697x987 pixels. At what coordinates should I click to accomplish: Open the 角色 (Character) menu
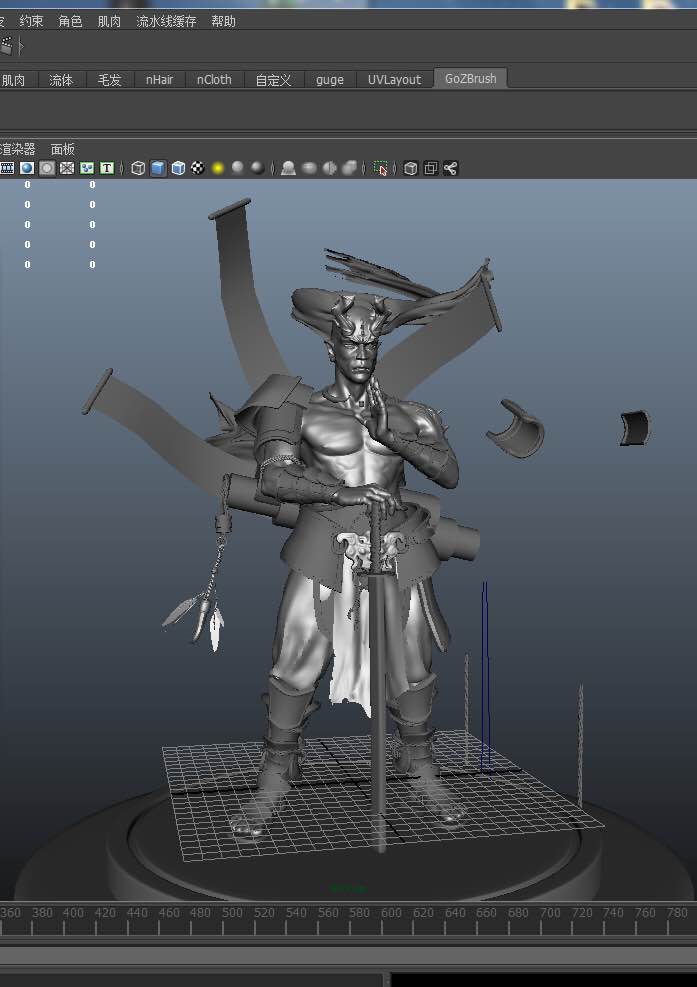tap(70, 21)
